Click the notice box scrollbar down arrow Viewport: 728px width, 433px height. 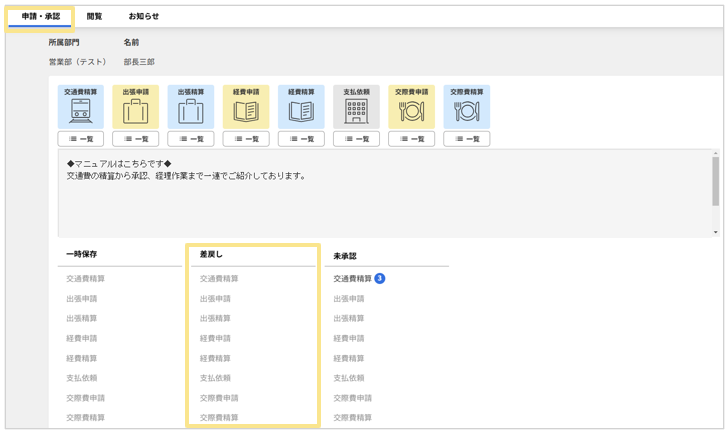pos(715,232)
